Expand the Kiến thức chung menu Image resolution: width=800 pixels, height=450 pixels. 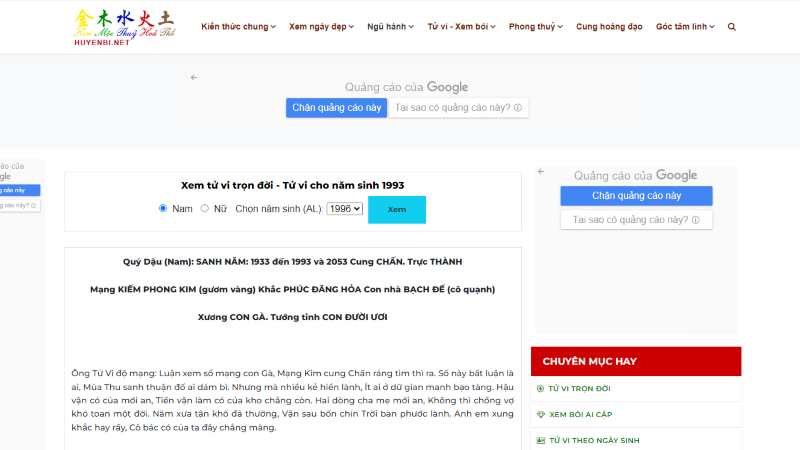(x=238, y=27)
